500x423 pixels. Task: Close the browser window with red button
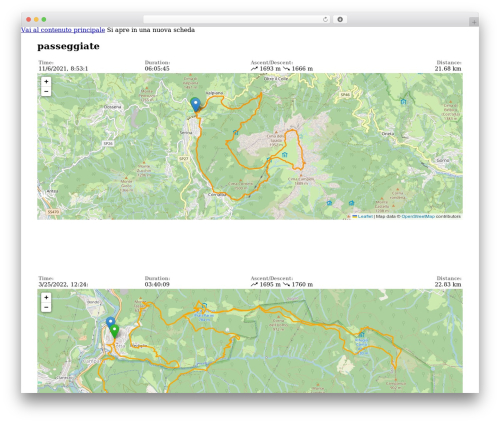(x=29, y=19)
